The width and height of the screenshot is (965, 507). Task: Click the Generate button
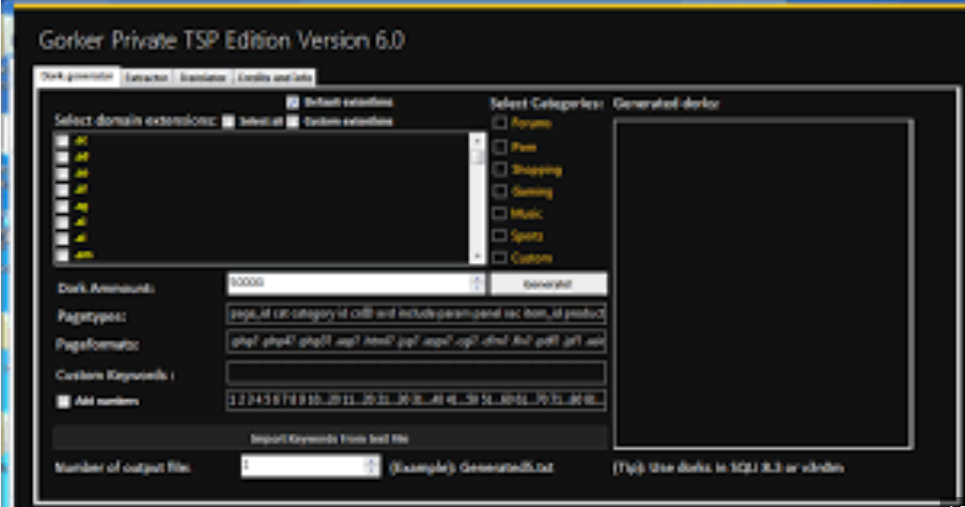[548, 284]
